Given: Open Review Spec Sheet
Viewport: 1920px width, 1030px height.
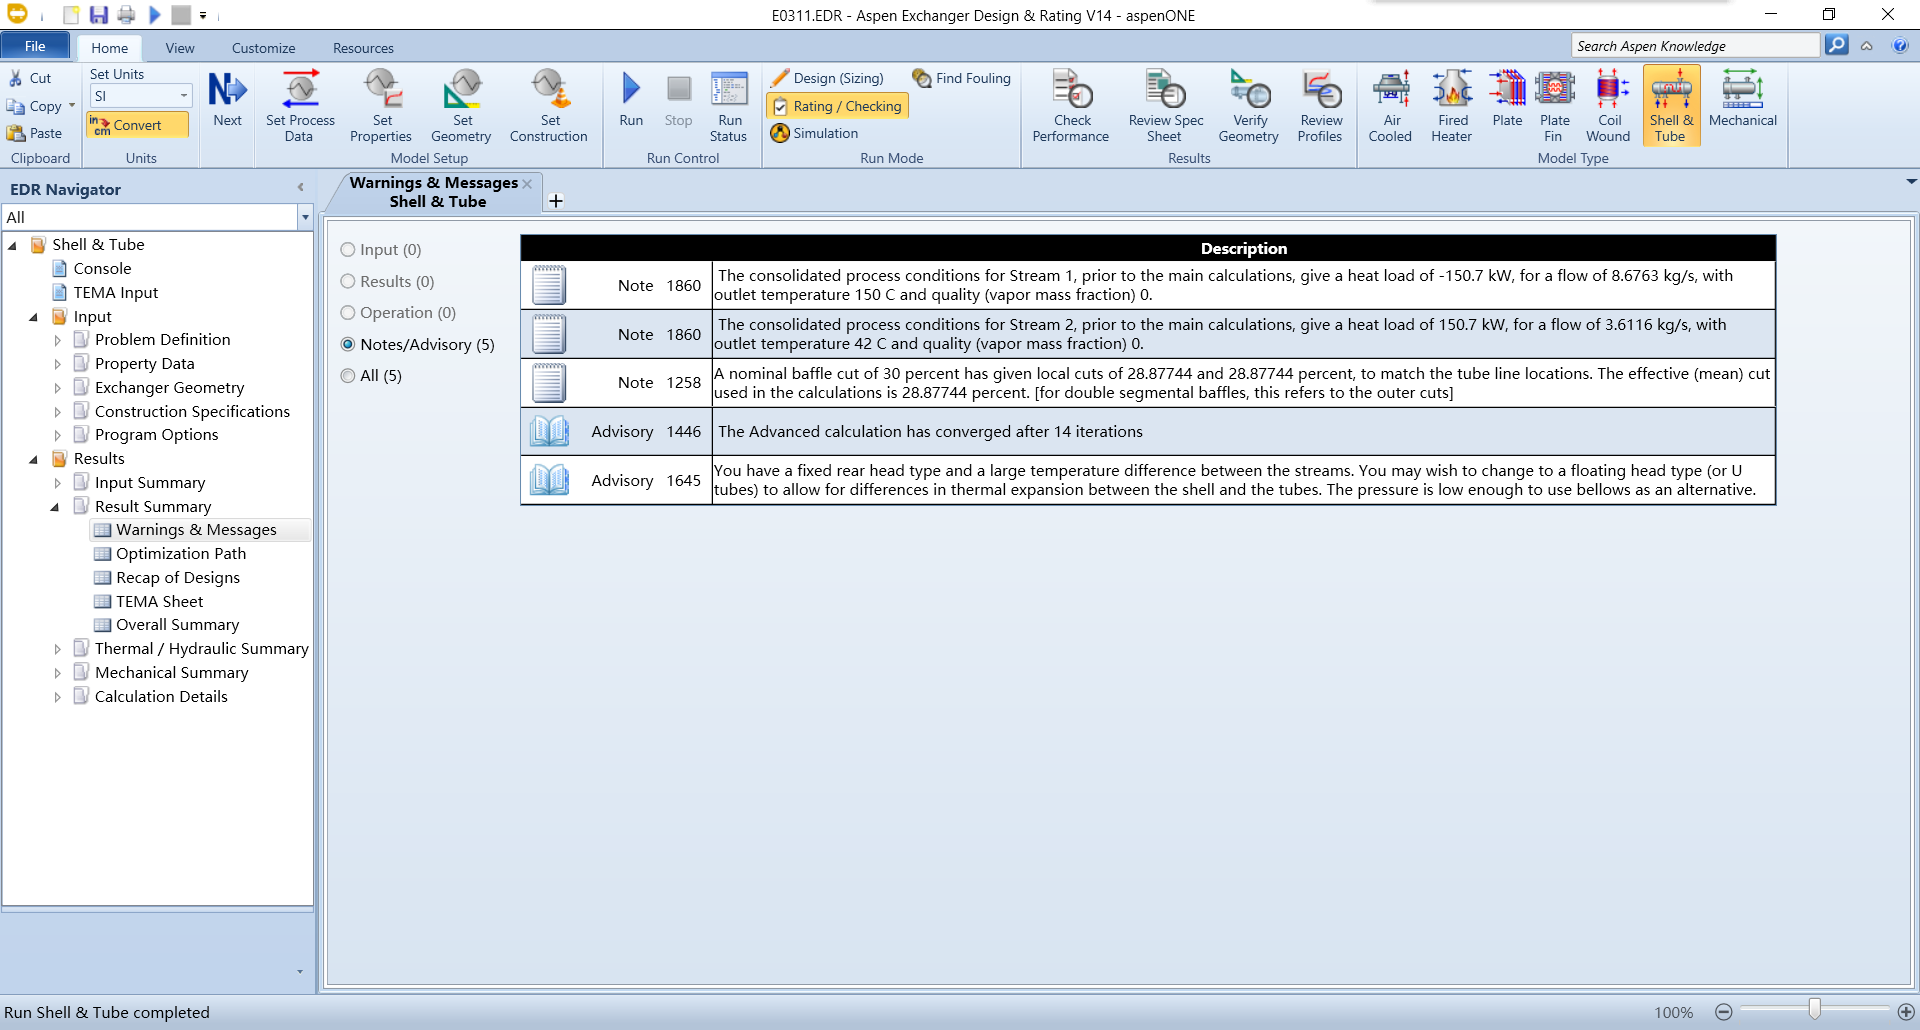Looking at the screenshot, I should click(1165, 106).
